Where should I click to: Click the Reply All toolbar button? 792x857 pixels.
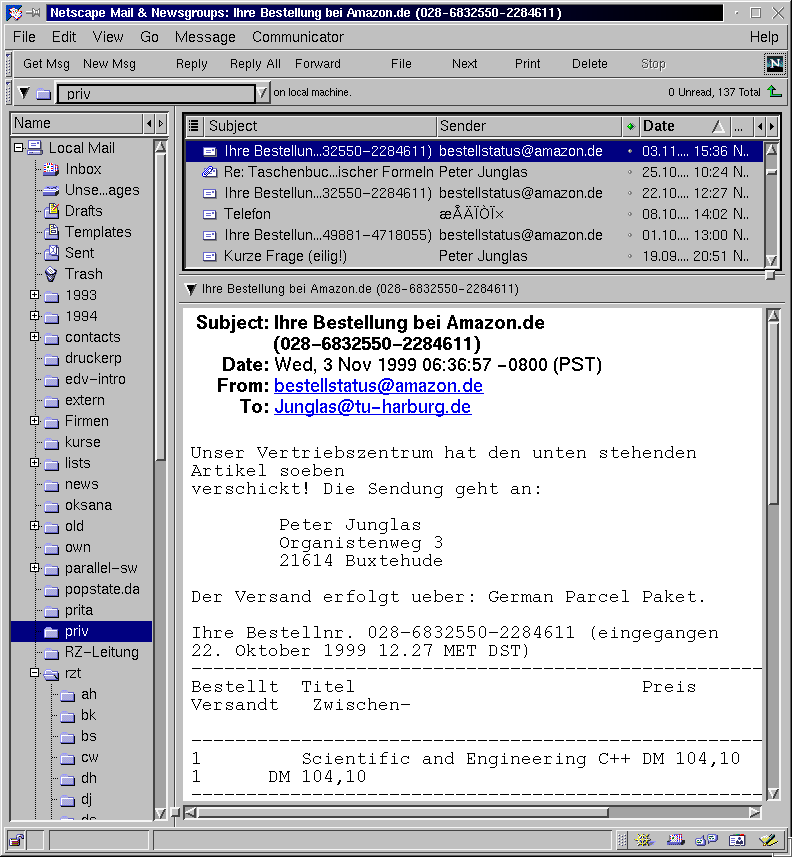(x=255, y=64)
